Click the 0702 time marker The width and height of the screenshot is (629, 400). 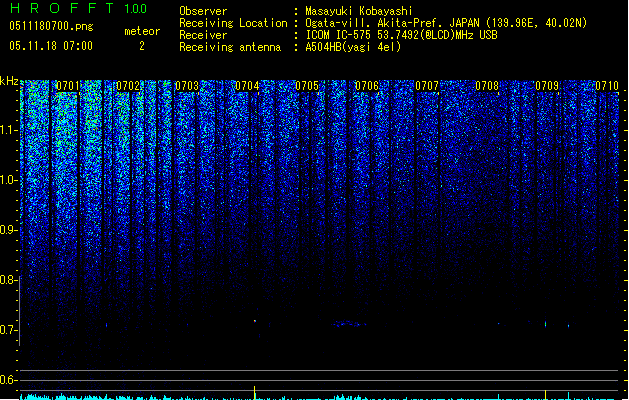click(x=128, y=86)
